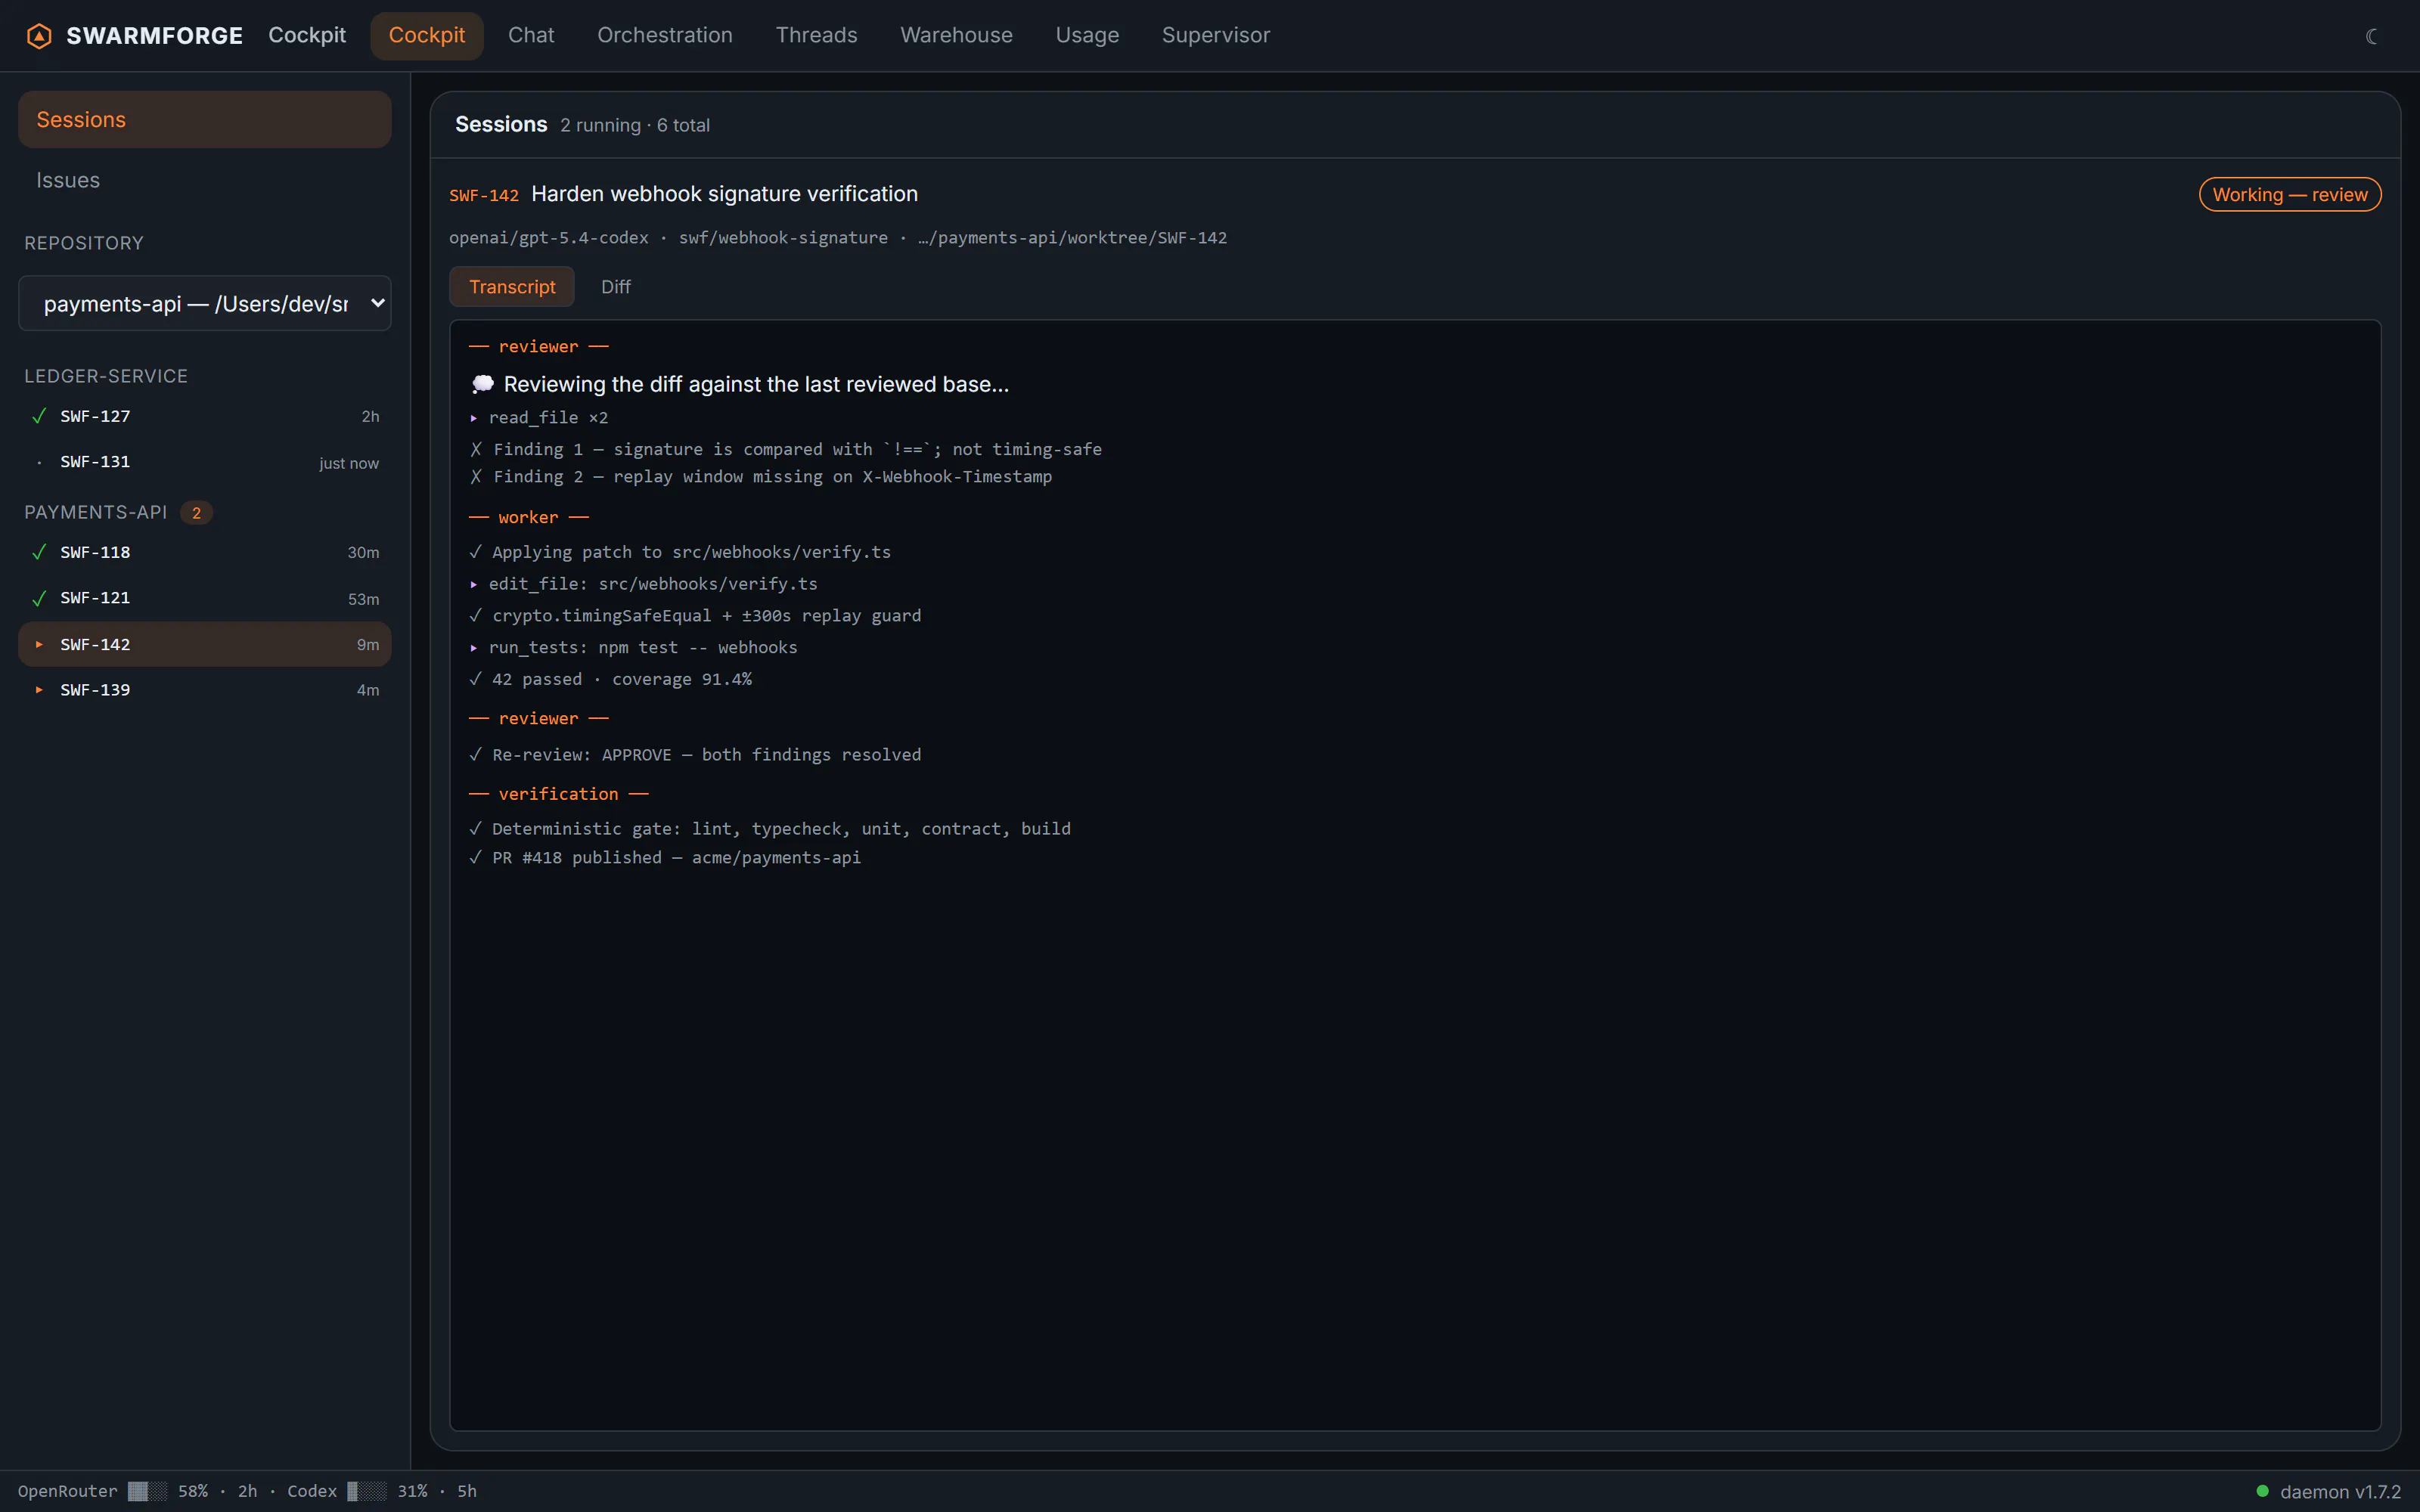Open the Warehouse tab
The width and height of the screenshot is (2420, 1512).
click(956, 35)
